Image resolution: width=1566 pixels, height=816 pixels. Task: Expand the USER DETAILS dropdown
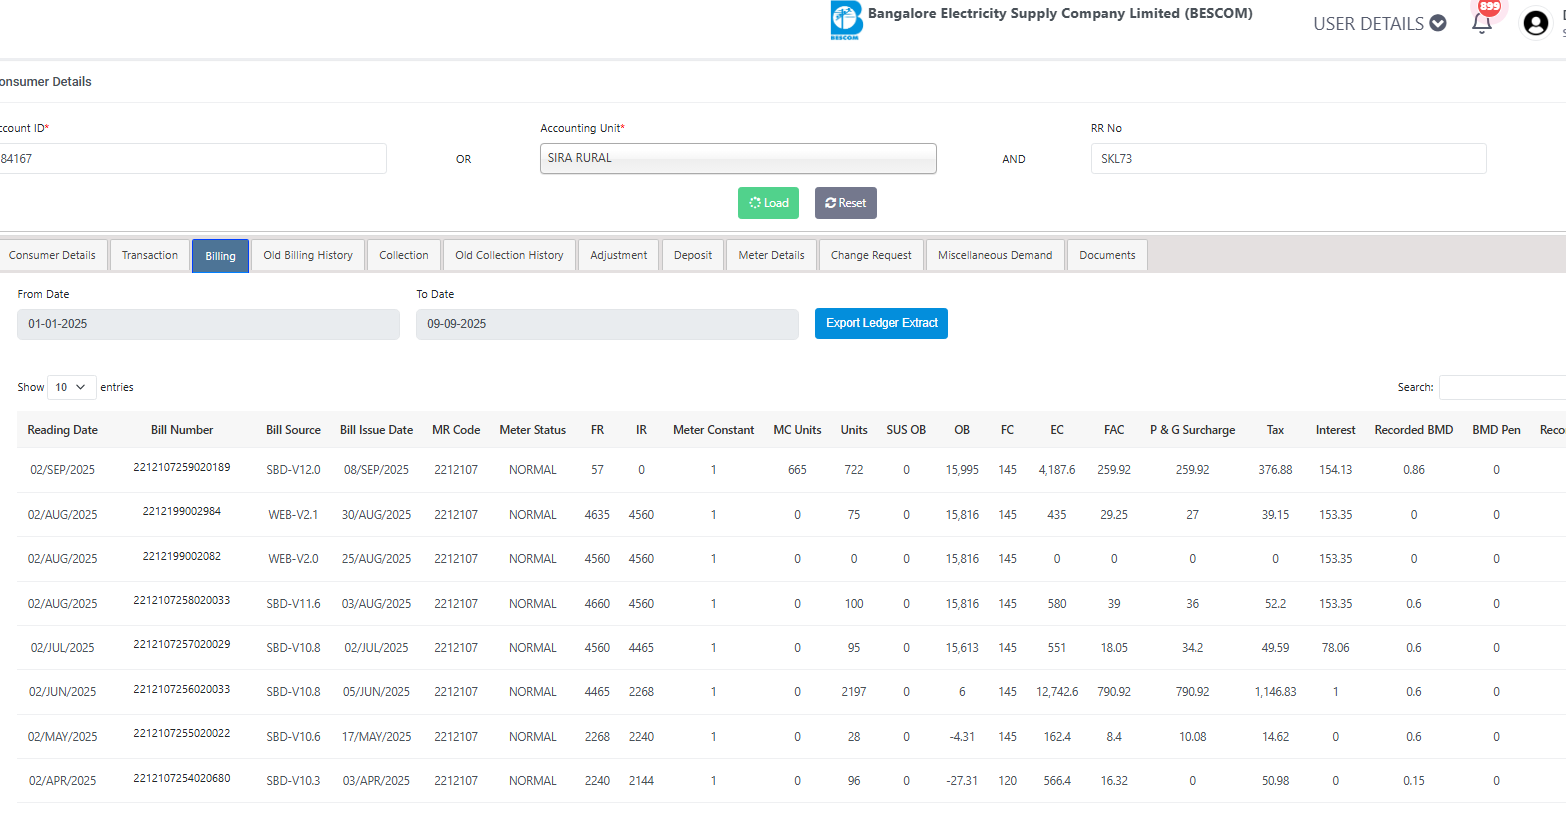tap(1379, 23)
